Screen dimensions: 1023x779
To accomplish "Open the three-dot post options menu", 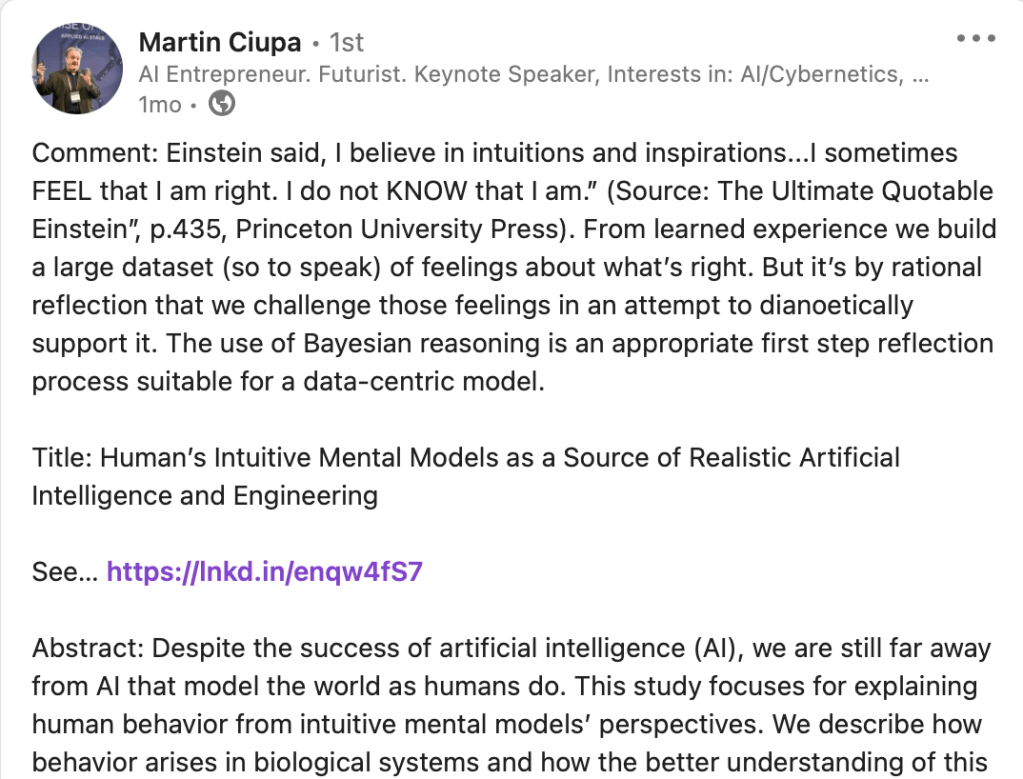I will pyautogui.click(x=976, y=39).
